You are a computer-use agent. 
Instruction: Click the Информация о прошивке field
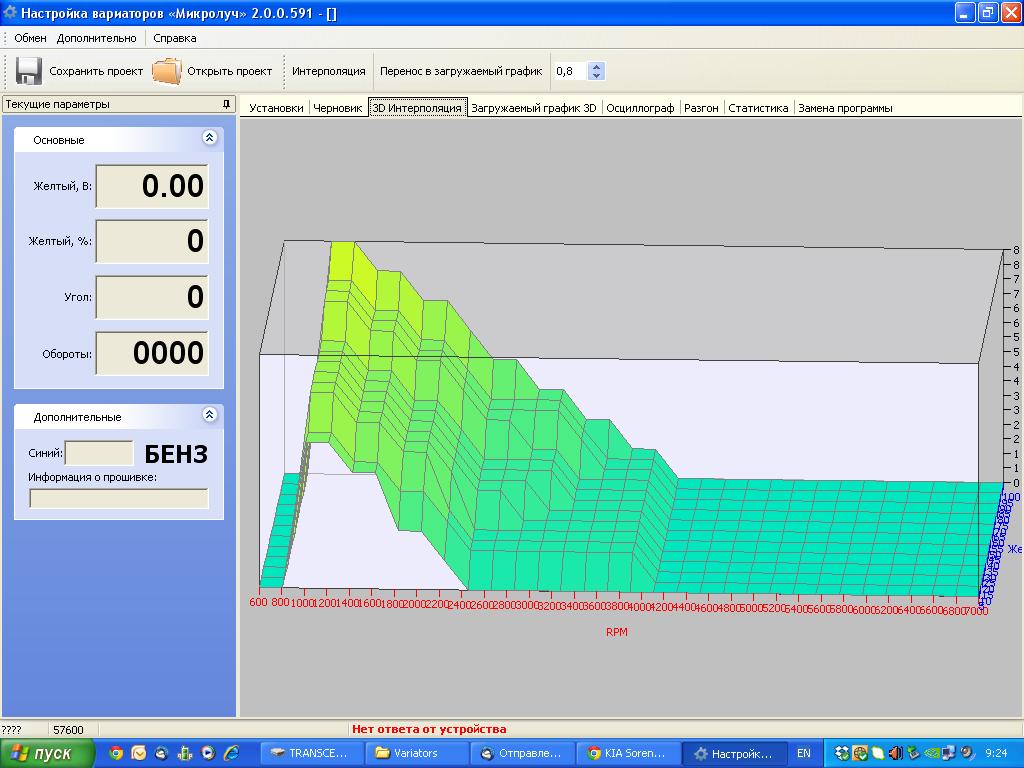119,498
